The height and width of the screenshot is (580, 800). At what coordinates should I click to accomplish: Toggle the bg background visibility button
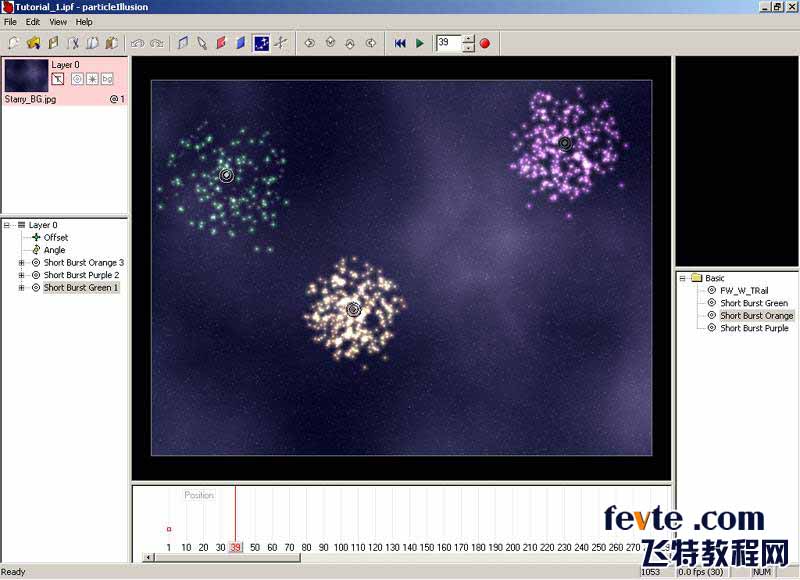tap(106, 78)
